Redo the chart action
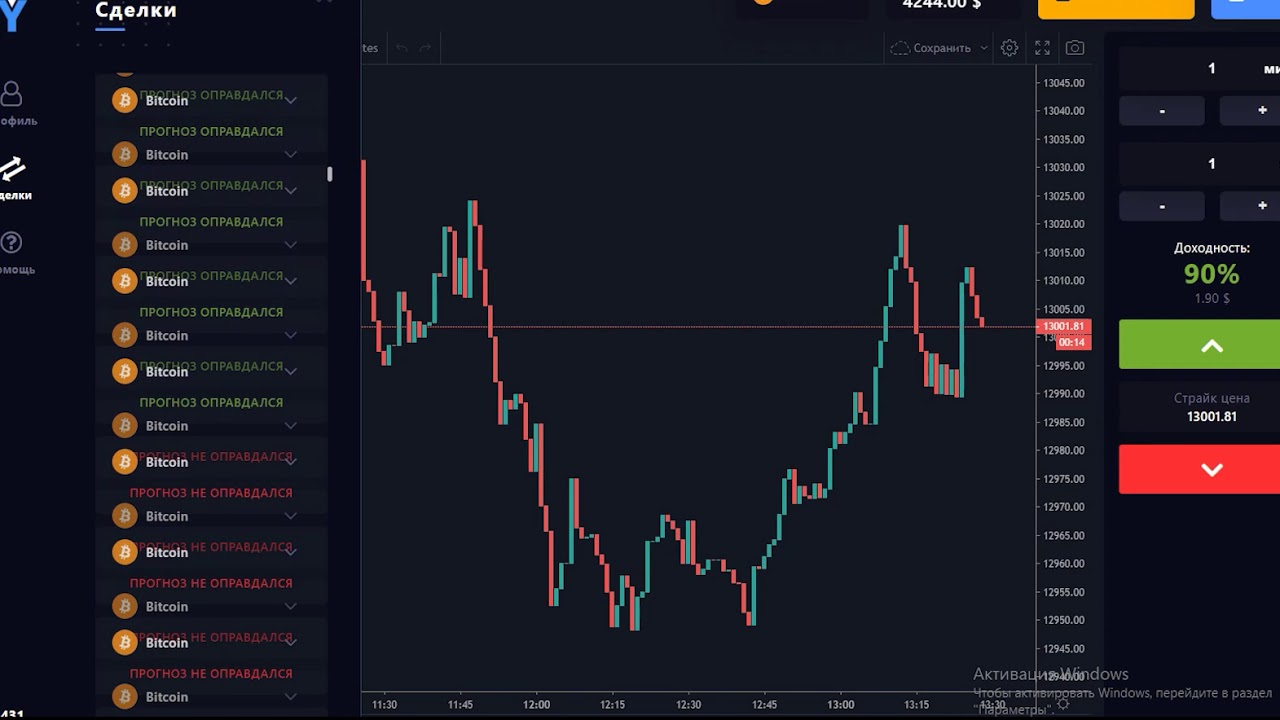The height and width of the screenshot is (720, 1280). (x=425, y=48)
